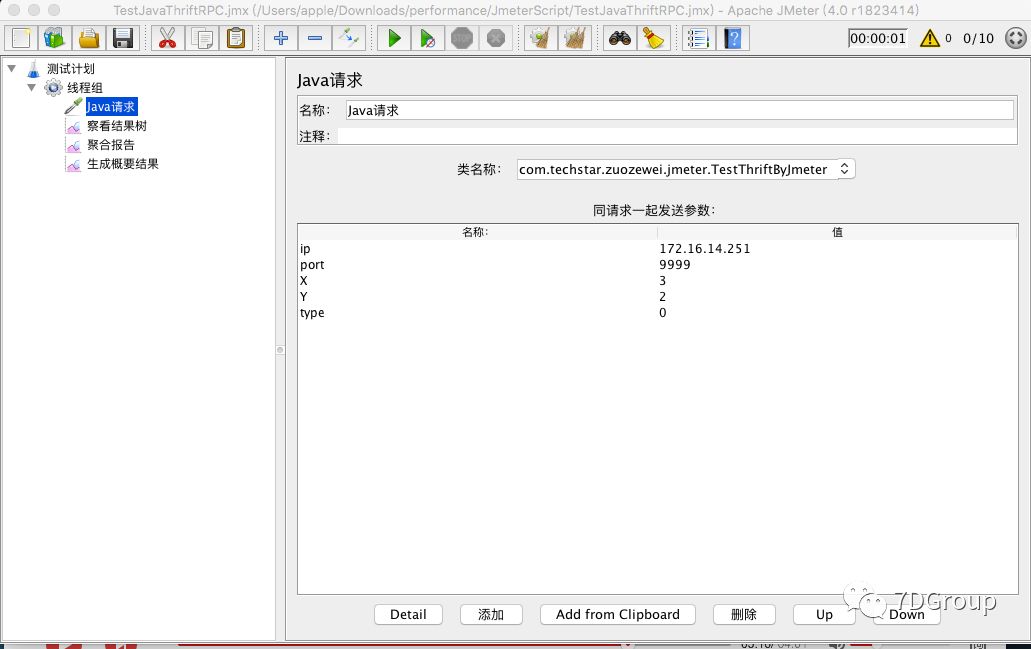Expand all with the plus icon
Image resolution: width=1031 pixels, height=649 pixels.
281,38
